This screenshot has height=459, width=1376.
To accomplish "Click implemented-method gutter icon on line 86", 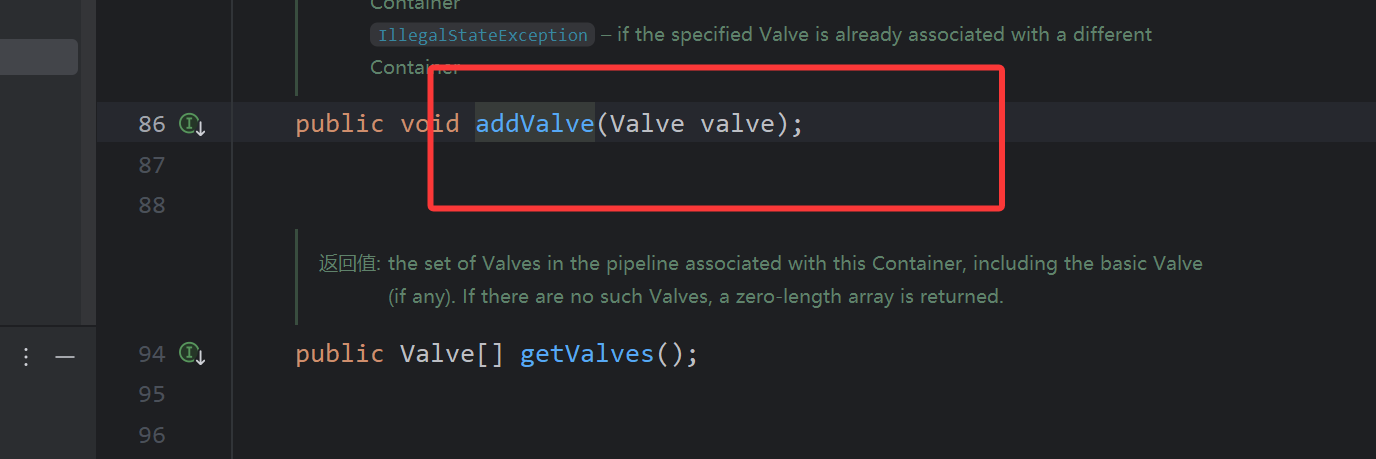I will click(191, 124).
